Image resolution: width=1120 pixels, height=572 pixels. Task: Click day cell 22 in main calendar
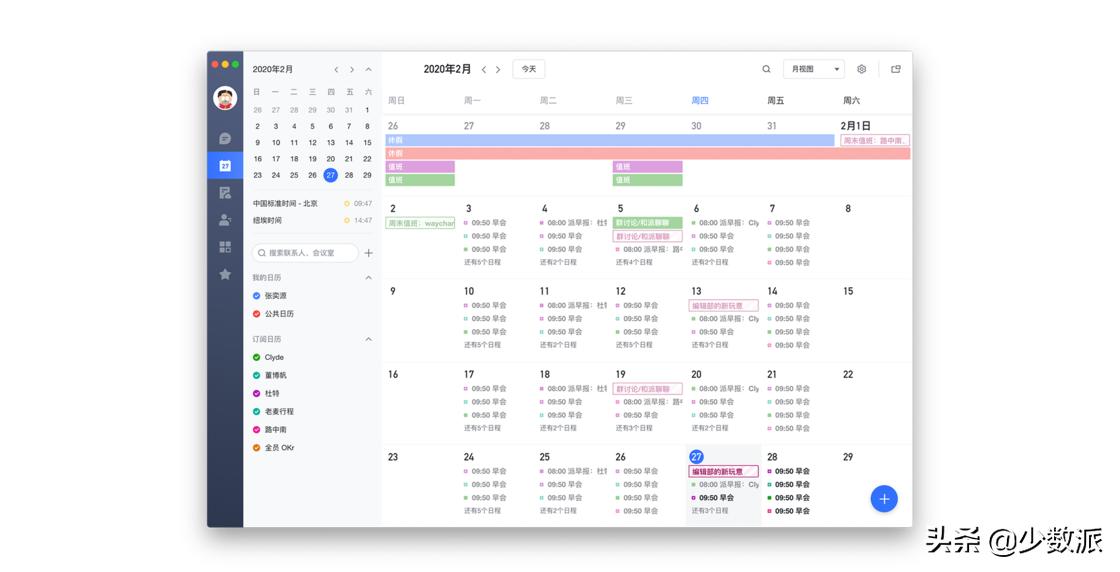click(x=873, y=403)
